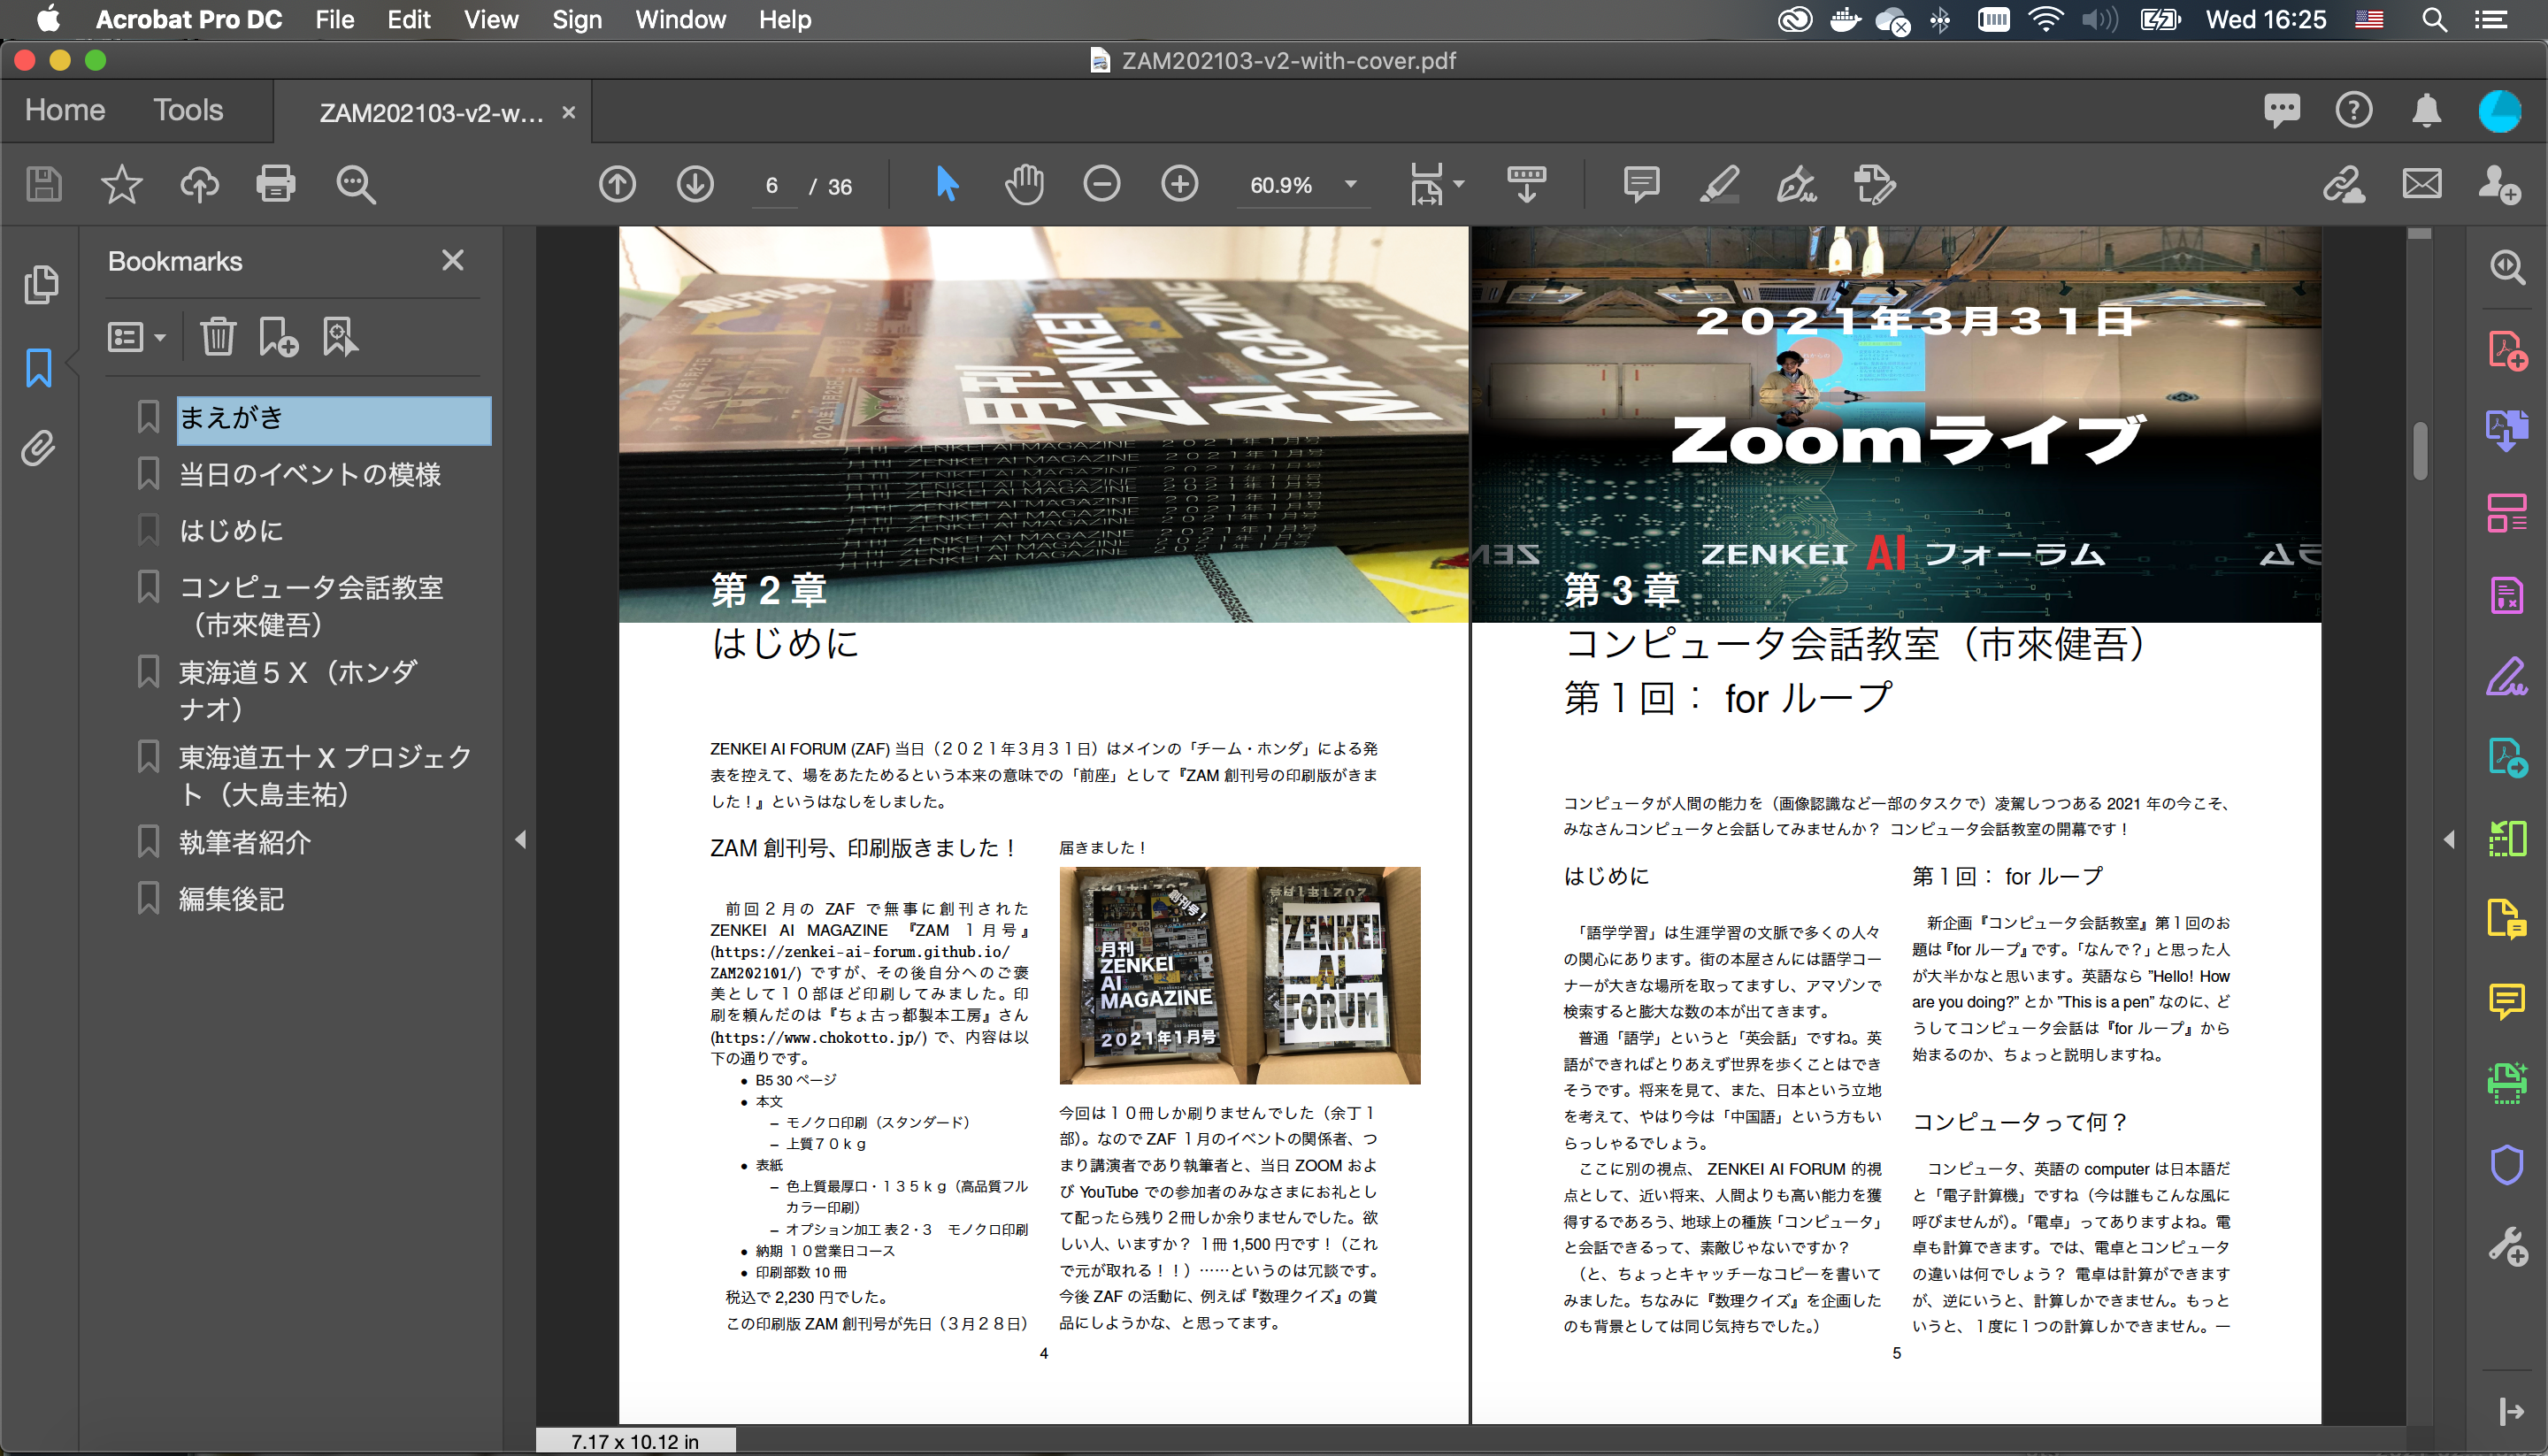Image resolution: width=2548 pixels, height=1456 pixels.
Task: Choose the Selection arrow tool
Action: tap(946, 185)
